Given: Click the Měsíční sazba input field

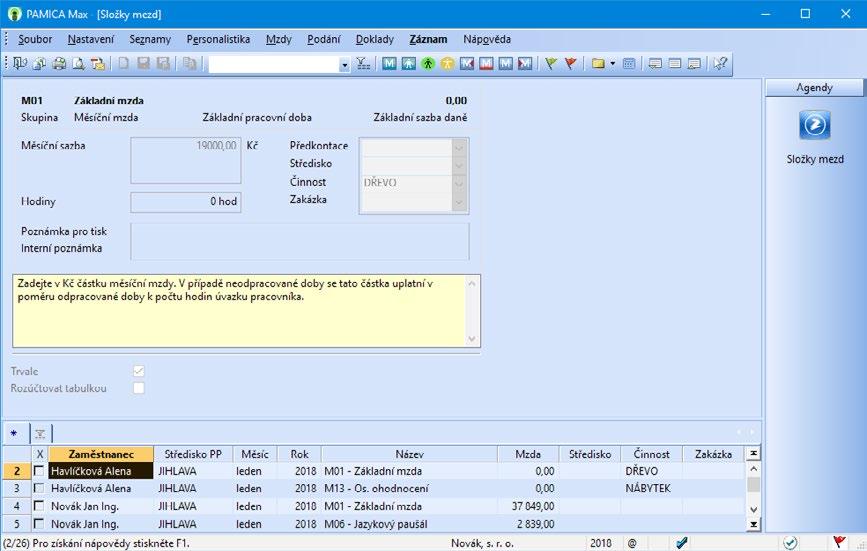Looking at the screenshot, I should [186, 160].
